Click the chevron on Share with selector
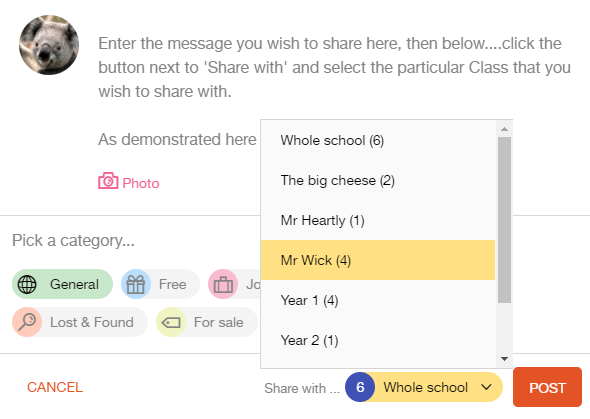 (486, 387)
